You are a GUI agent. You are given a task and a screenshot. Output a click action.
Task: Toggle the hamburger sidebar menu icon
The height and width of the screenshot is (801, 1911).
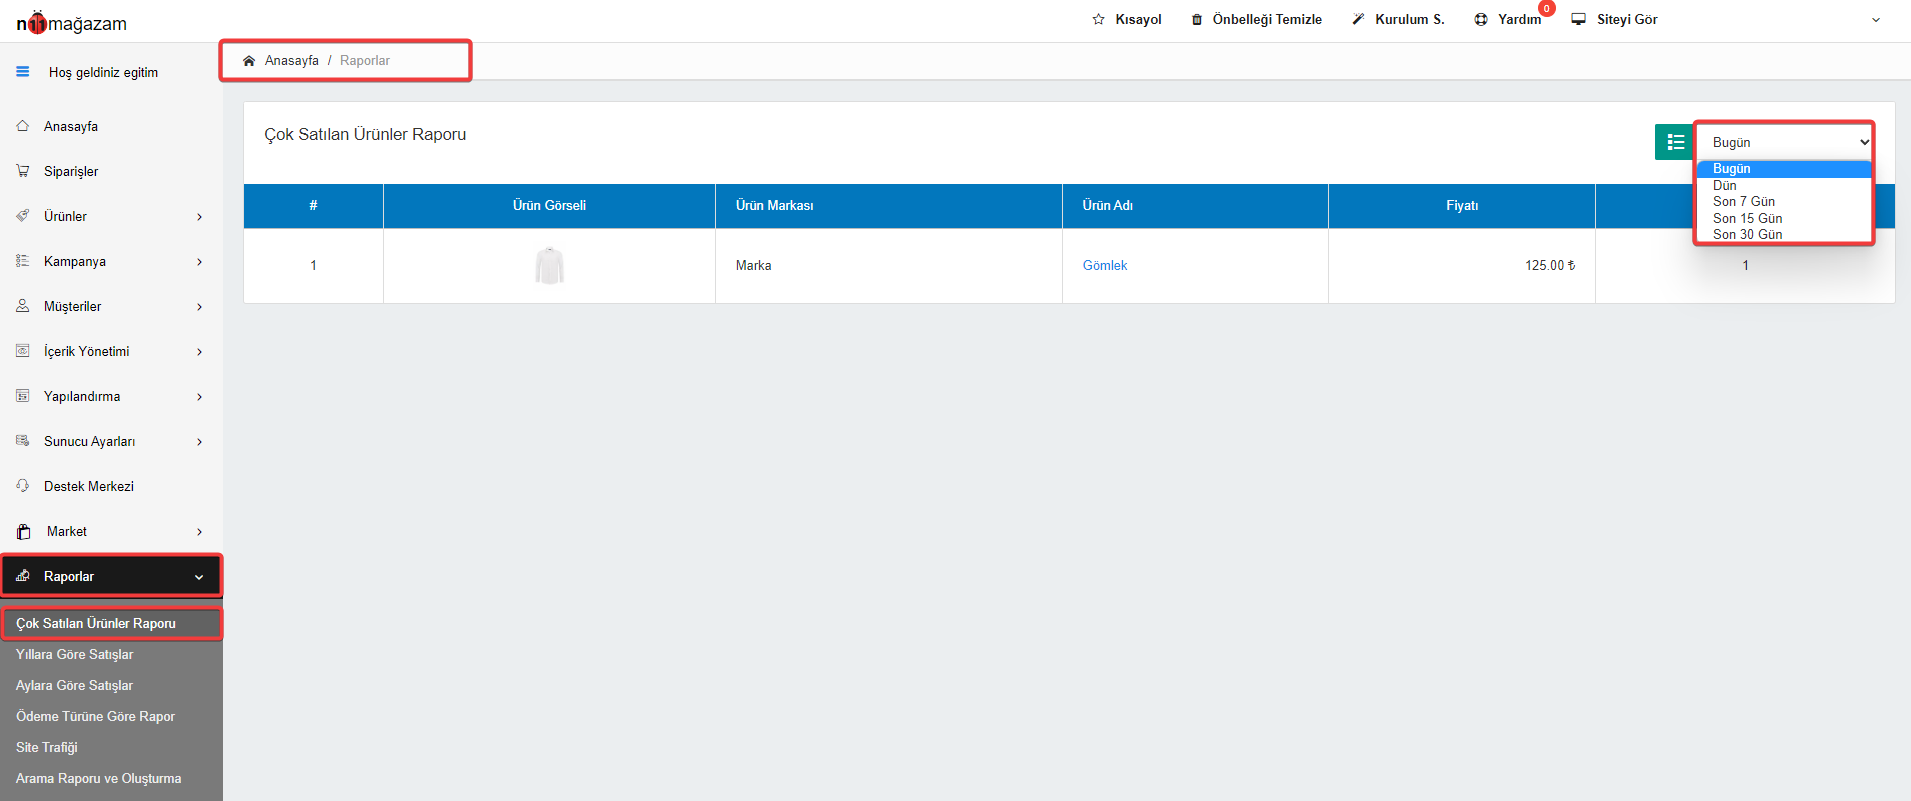(23, 72)
